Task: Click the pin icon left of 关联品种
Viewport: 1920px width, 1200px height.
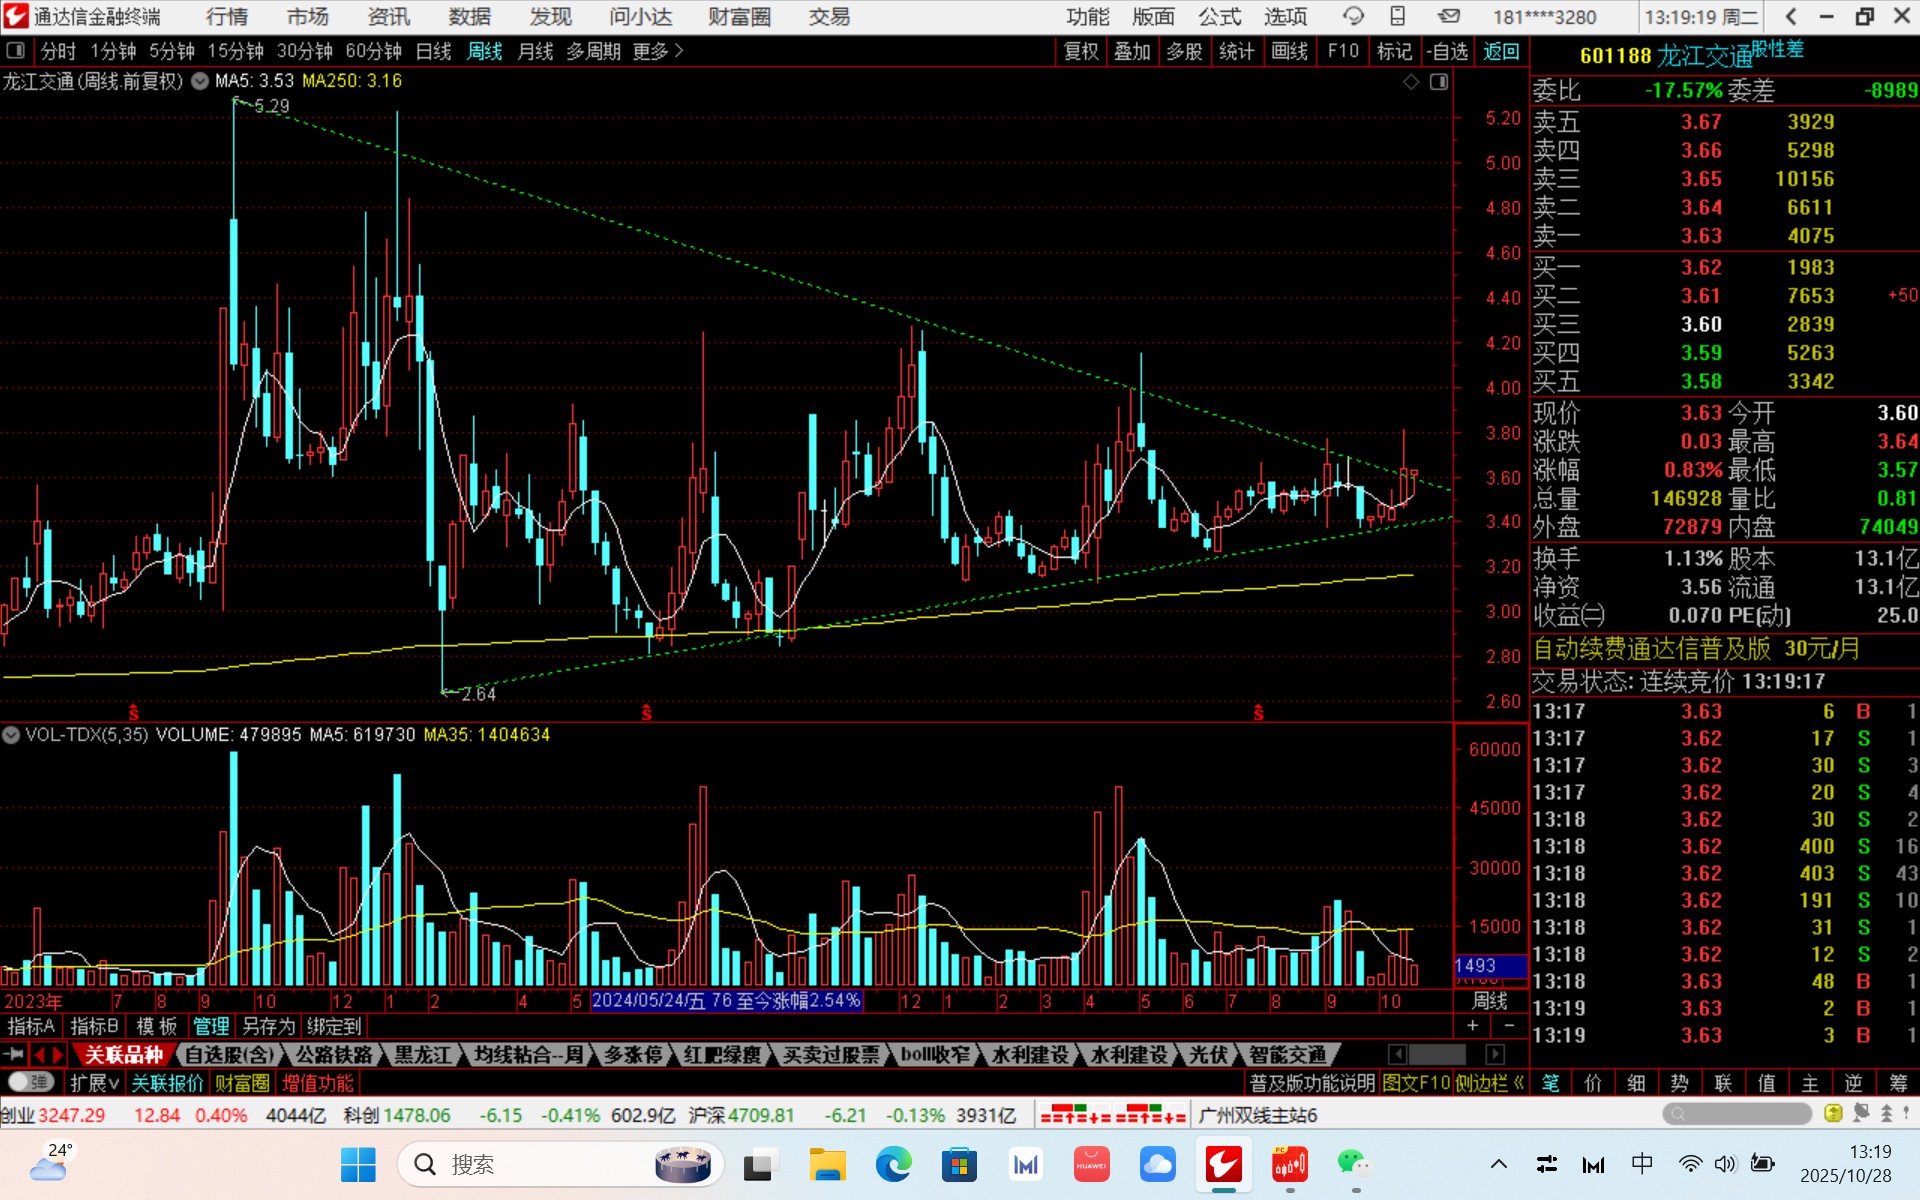Action: click(14, 1054)
